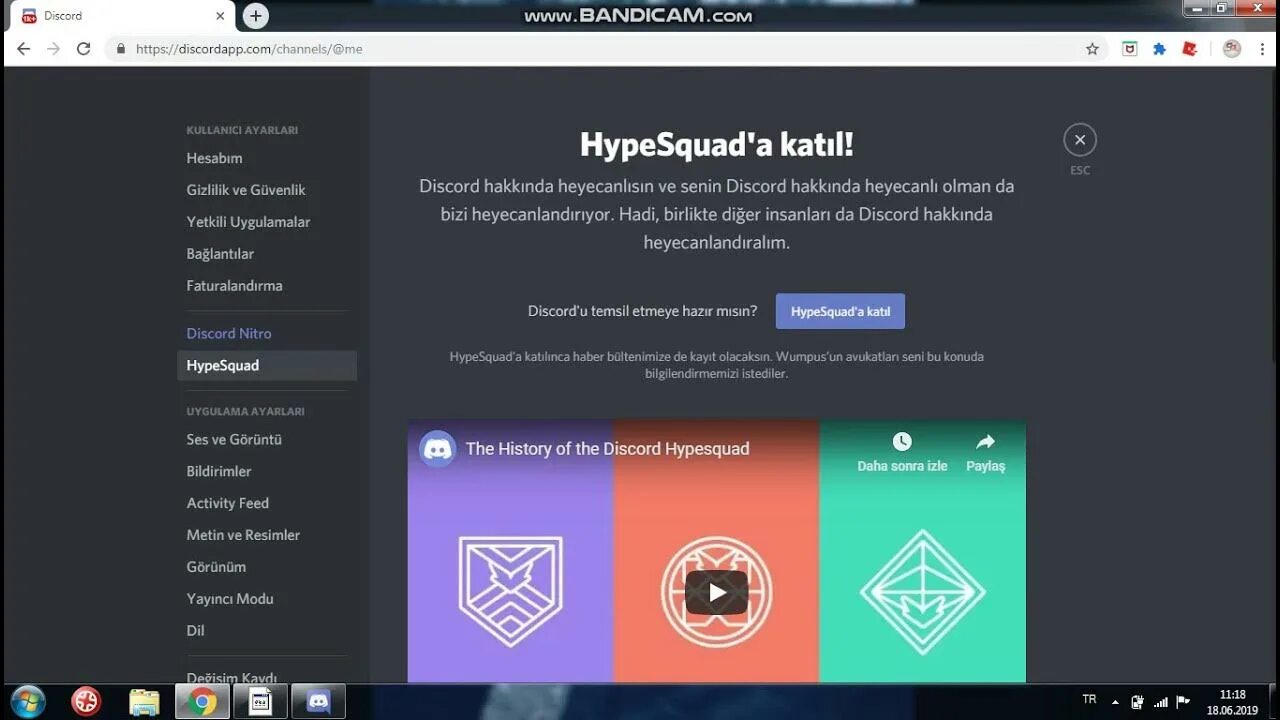Screen dimensions: 1280x720
Task: Click the Discord taskbar icon
Action: 319,702
